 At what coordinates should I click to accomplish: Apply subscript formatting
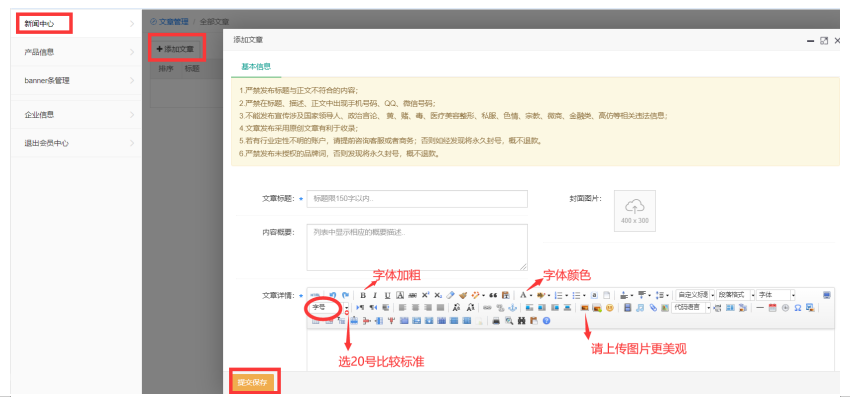coord(438,295)
